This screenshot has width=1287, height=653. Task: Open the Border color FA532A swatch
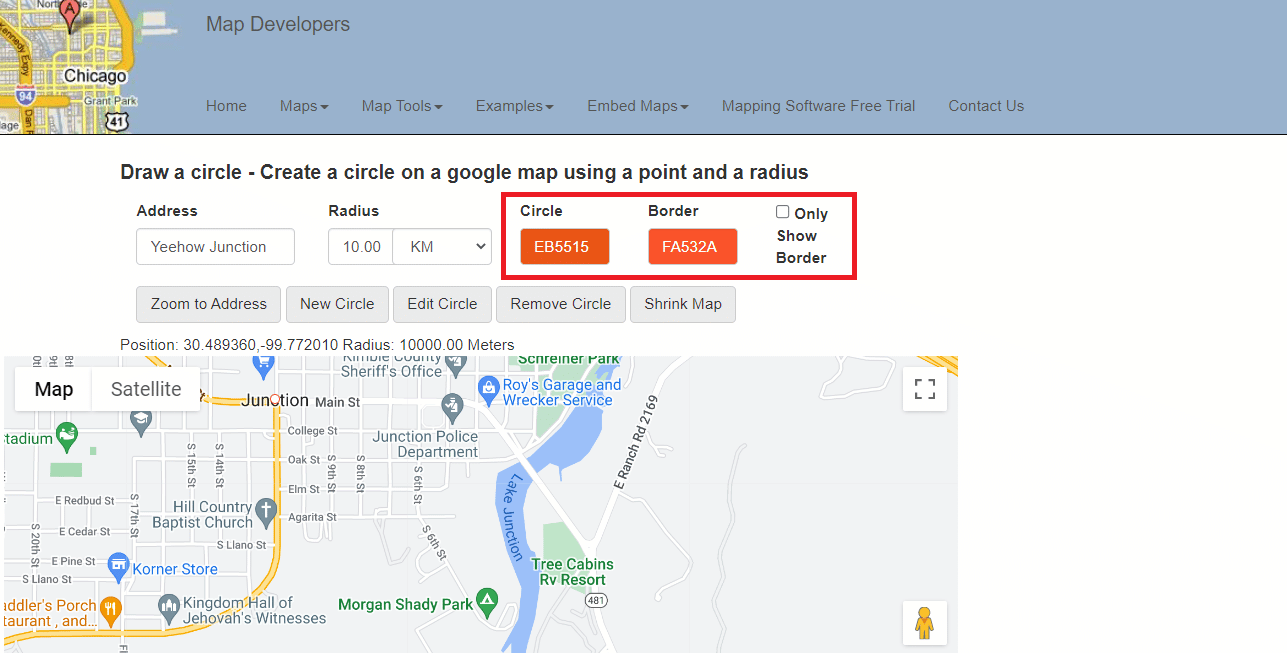pos(692,247)
